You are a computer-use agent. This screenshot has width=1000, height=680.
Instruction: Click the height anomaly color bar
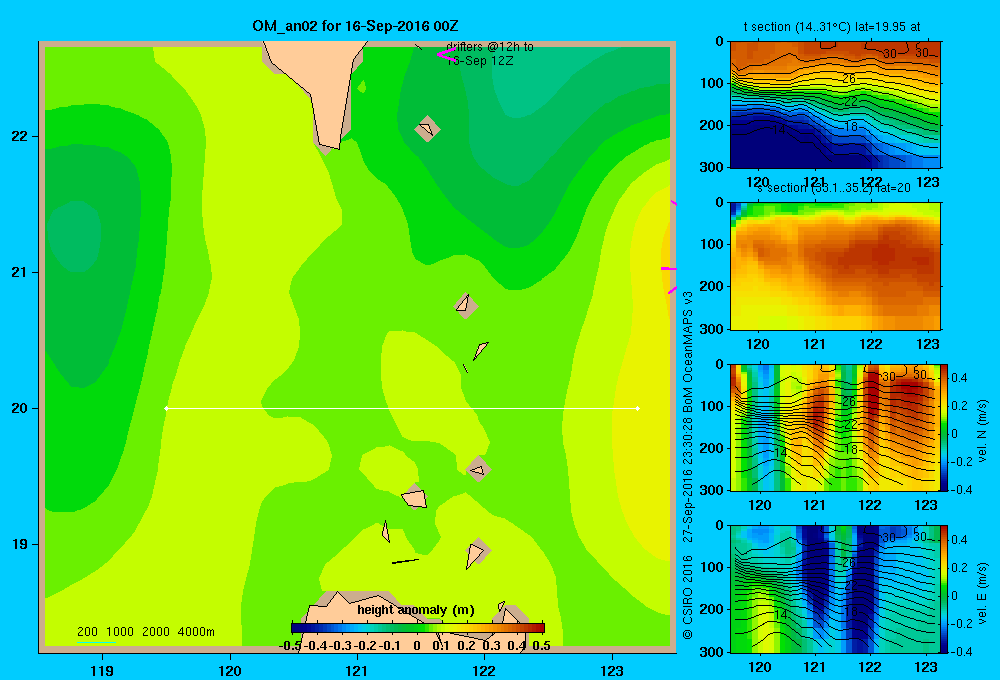pyautogui.click(x=418, y=628)
